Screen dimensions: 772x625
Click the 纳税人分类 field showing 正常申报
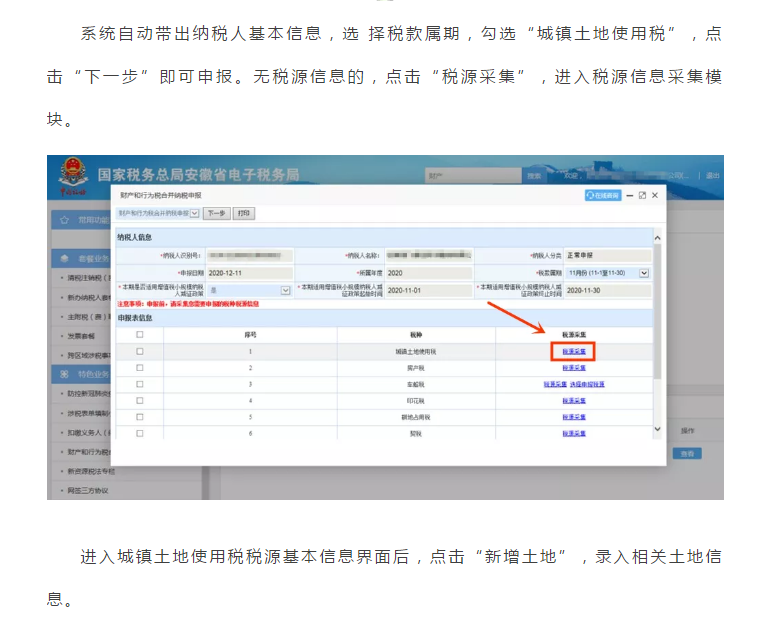click(x=608, y=256)
